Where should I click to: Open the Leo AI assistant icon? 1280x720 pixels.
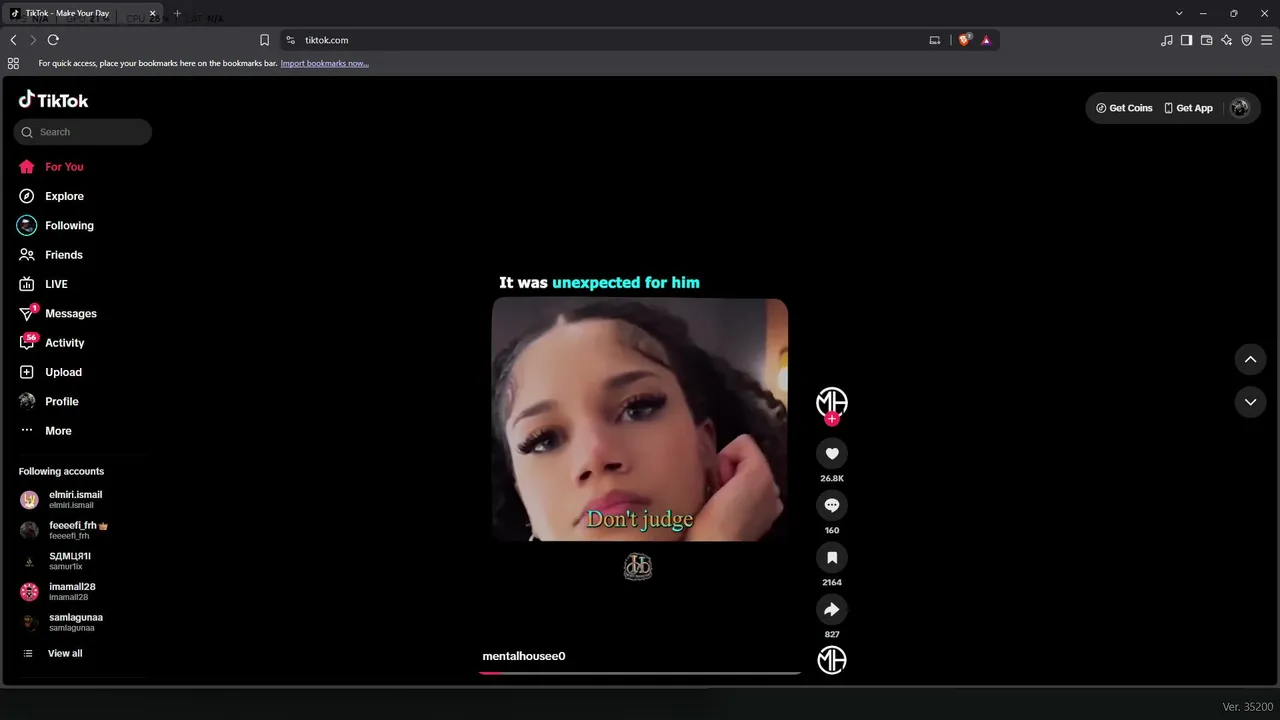pyautogui.click(x=1226, y=40)
